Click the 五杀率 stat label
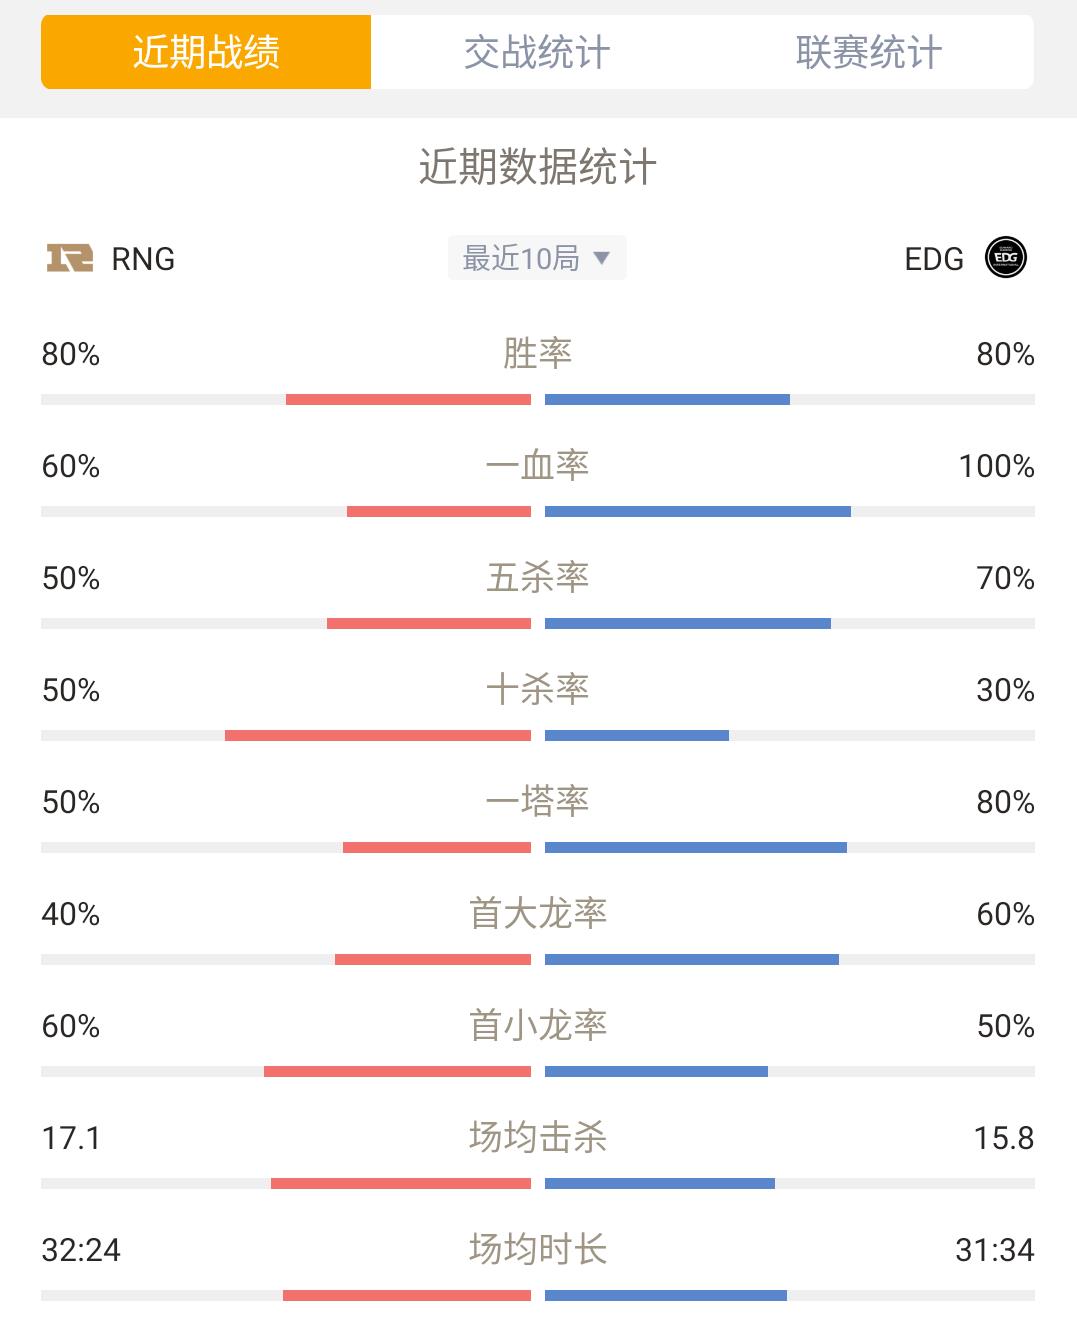The height and width of the screenshot is (1327, 1077). pyautogui.click(x=537, y=578)
